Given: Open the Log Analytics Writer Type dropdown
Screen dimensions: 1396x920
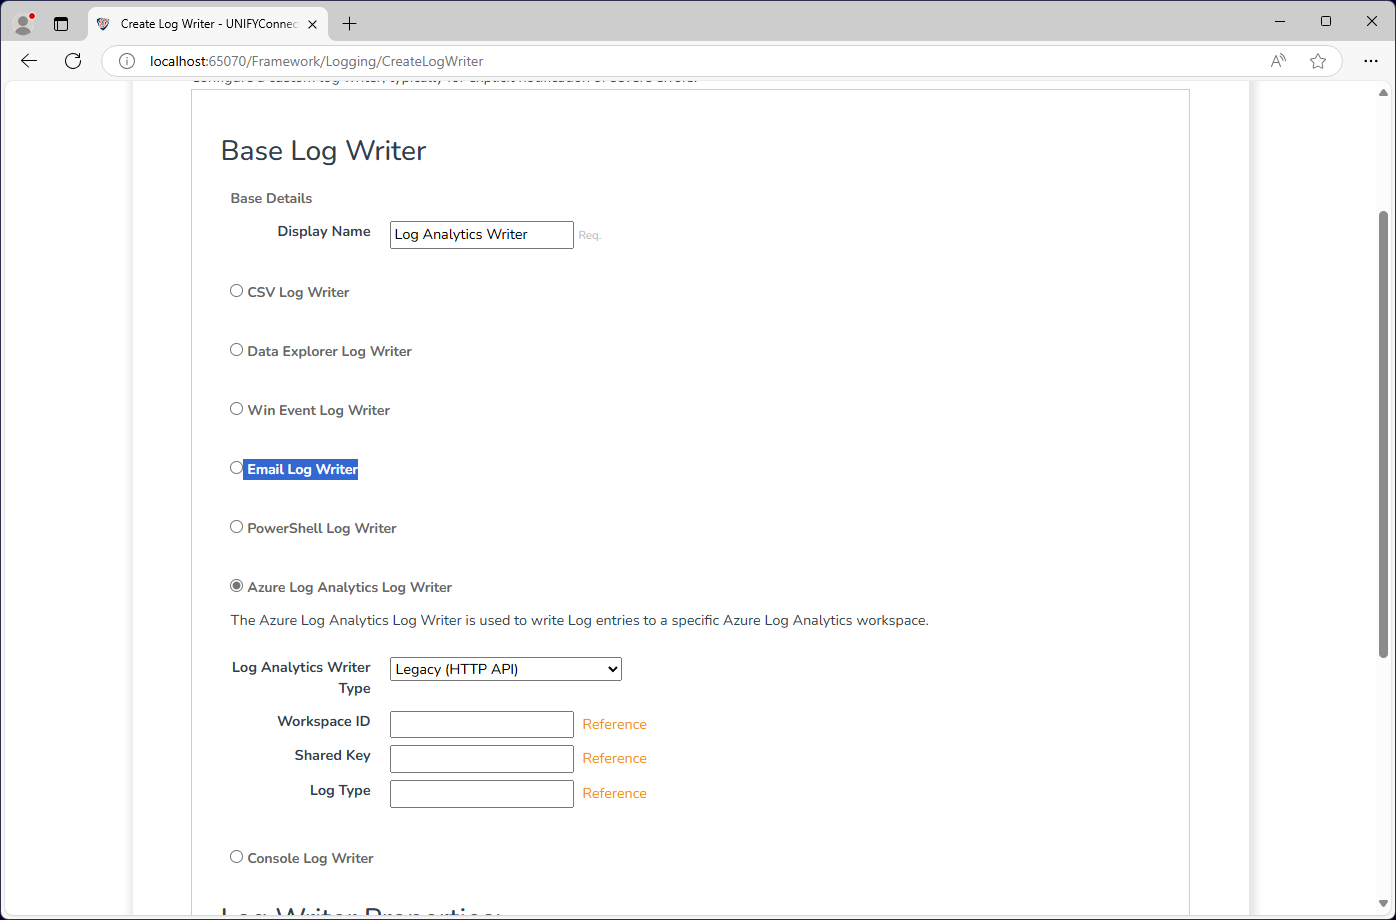Looking at the screenshot, I should (x=506, y=669).
